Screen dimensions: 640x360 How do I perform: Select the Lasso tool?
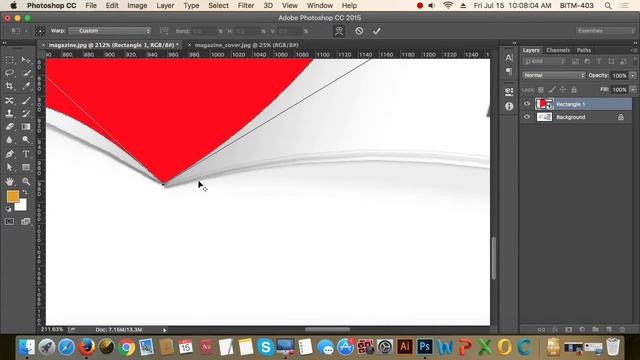click(9, 73)
